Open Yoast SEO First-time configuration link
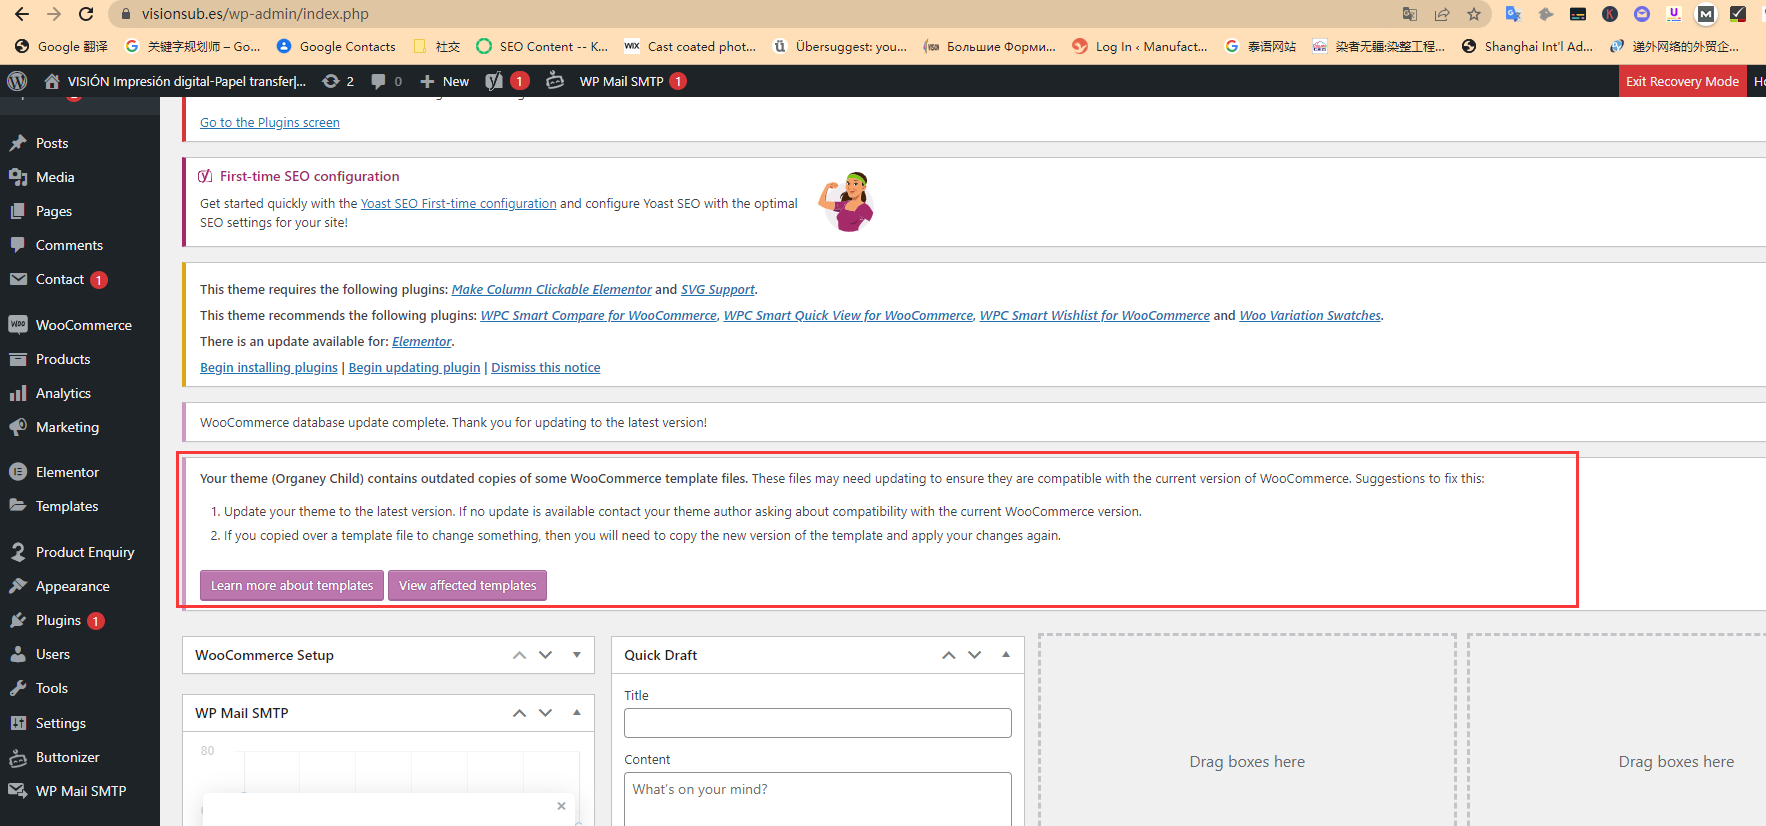 tap(458, 203)
